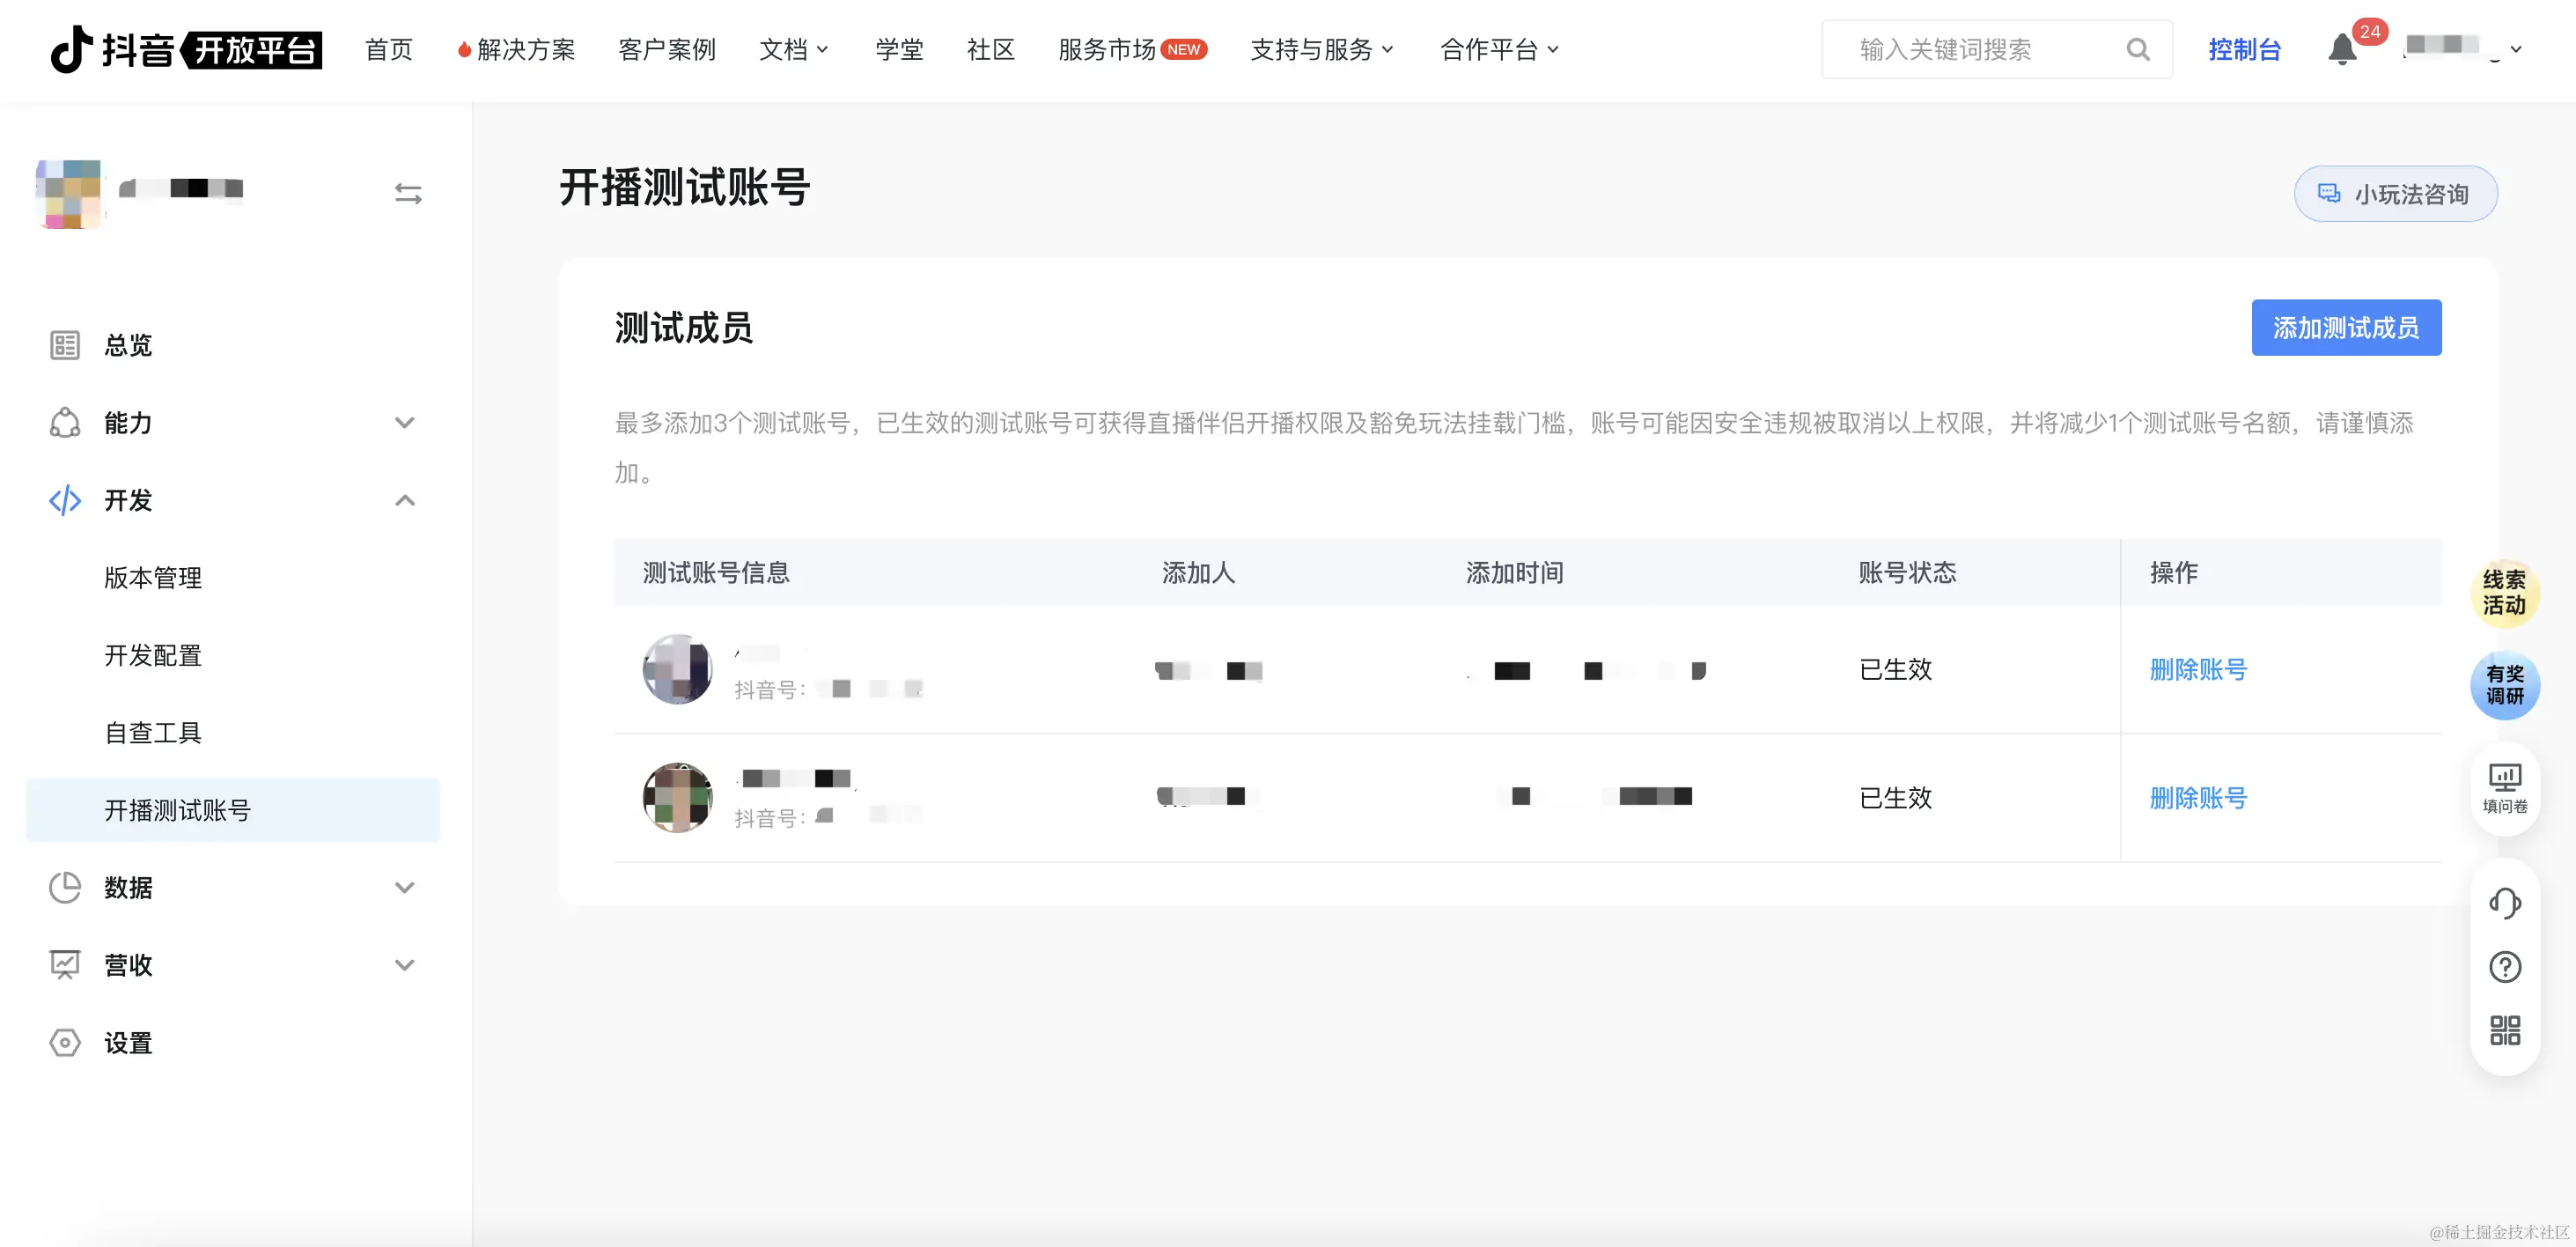
Task: Open the QR code icon
Action: tap(2504, 1030)
